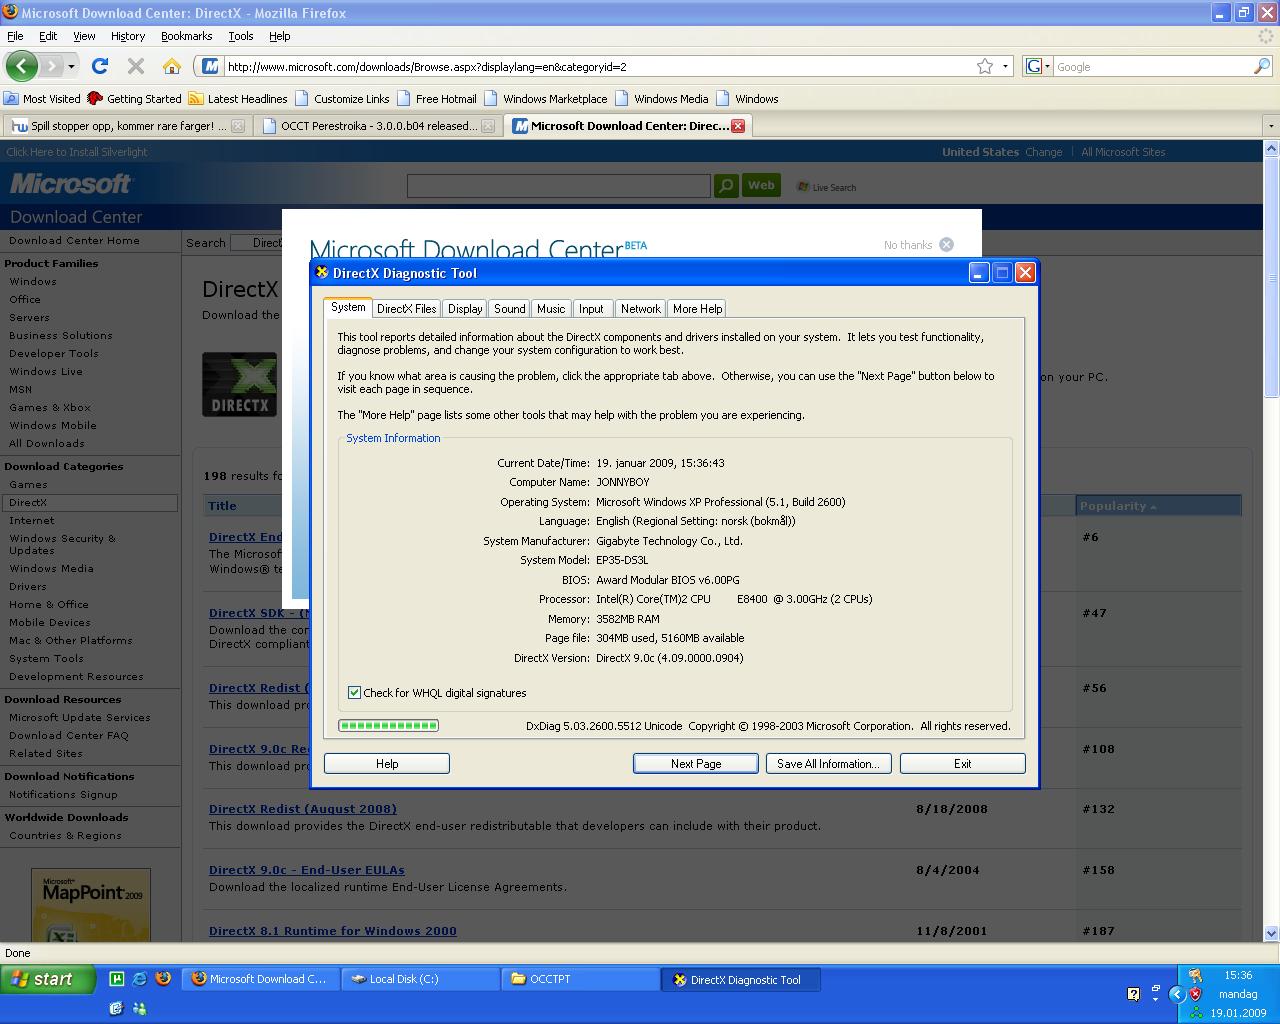Bookmark page with star icon in address bar
The image size is (1280, 1024).
[x=985, y=66]
